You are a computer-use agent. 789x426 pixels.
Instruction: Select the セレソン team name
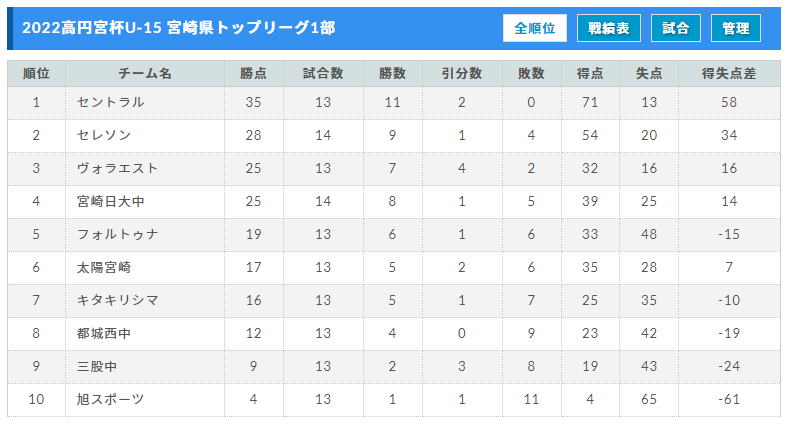104,135
